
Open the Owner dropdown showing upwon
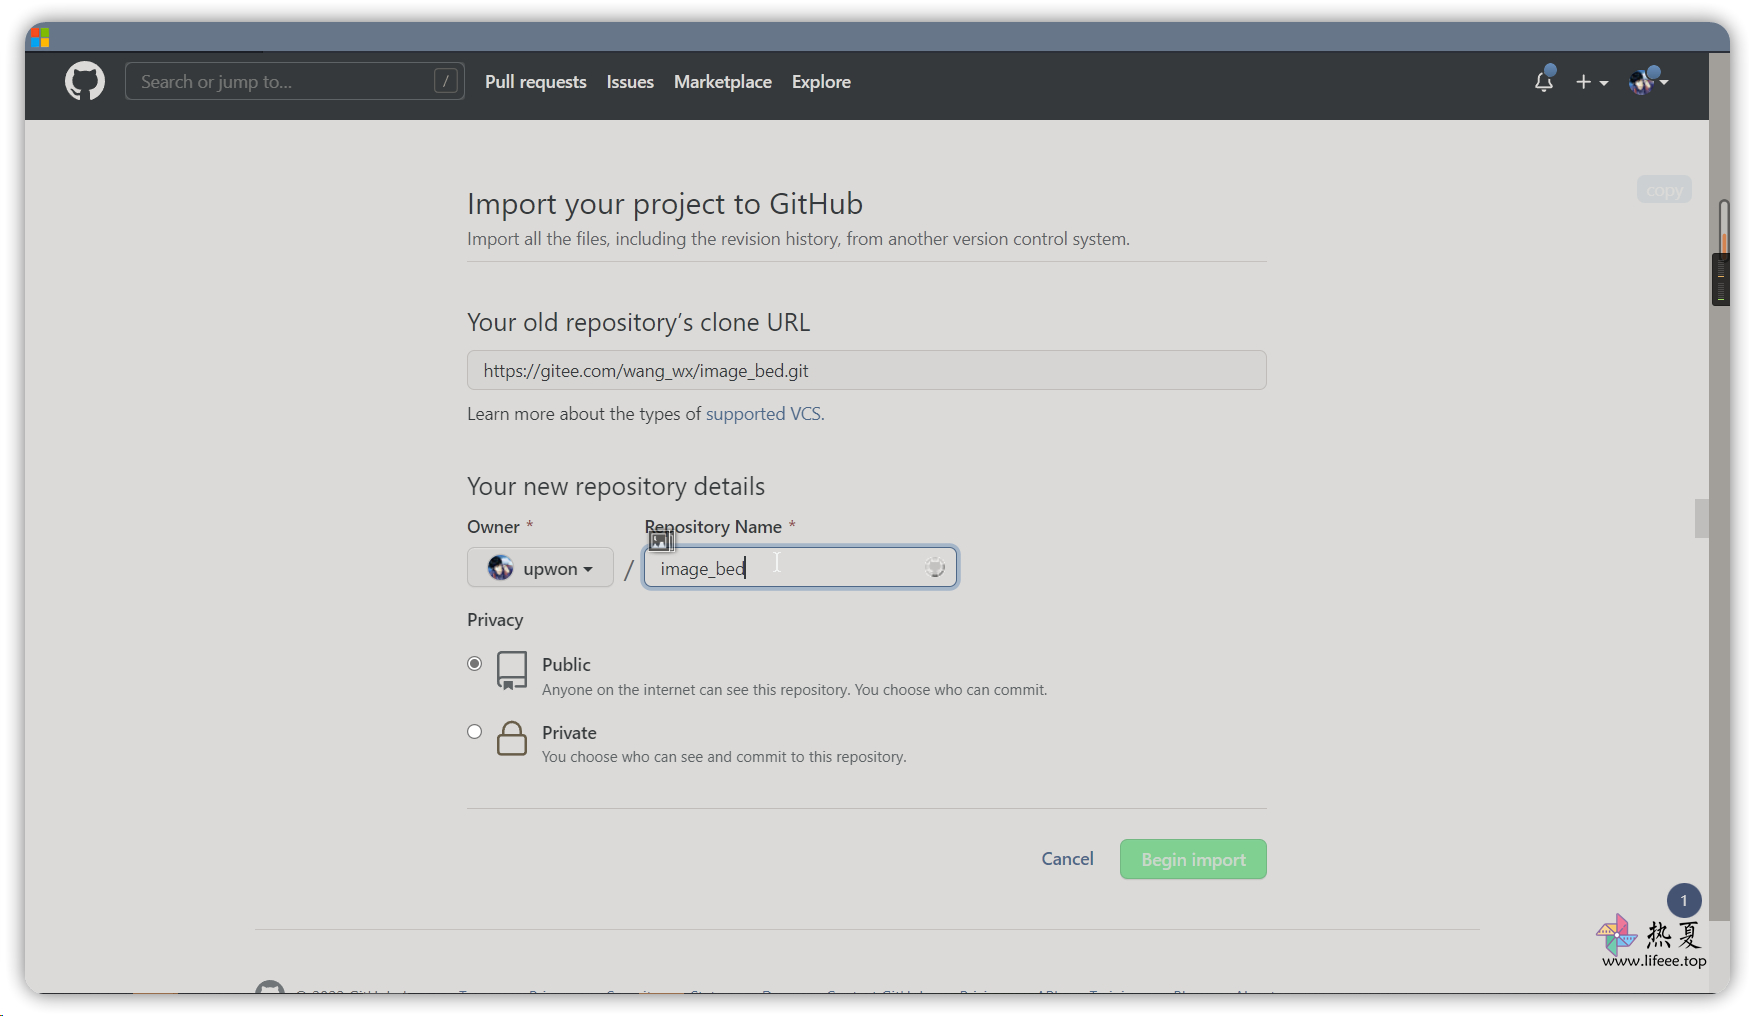[540, 567]
